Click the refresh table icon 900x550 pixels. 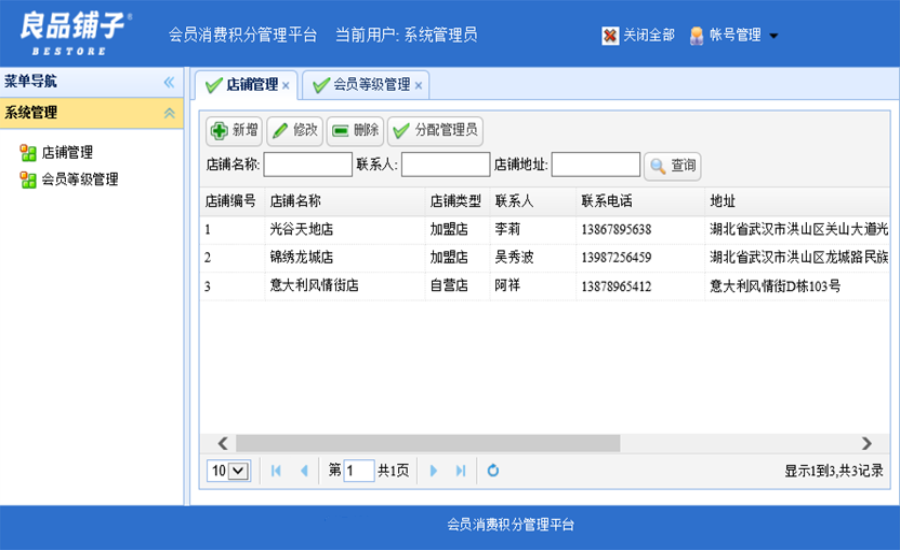coord(493,471)
